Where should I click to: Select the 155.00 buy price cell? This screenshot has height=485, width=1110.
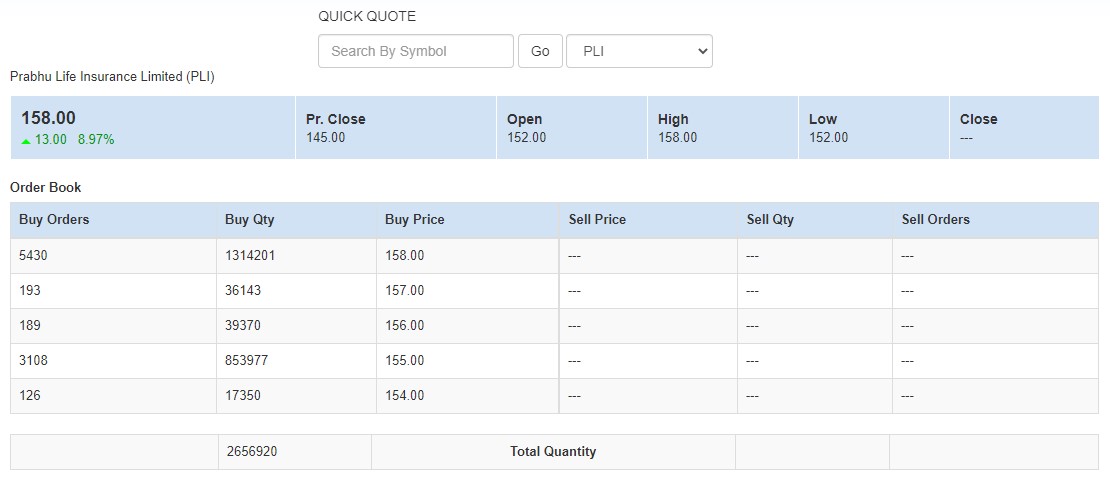coord(405,361)
